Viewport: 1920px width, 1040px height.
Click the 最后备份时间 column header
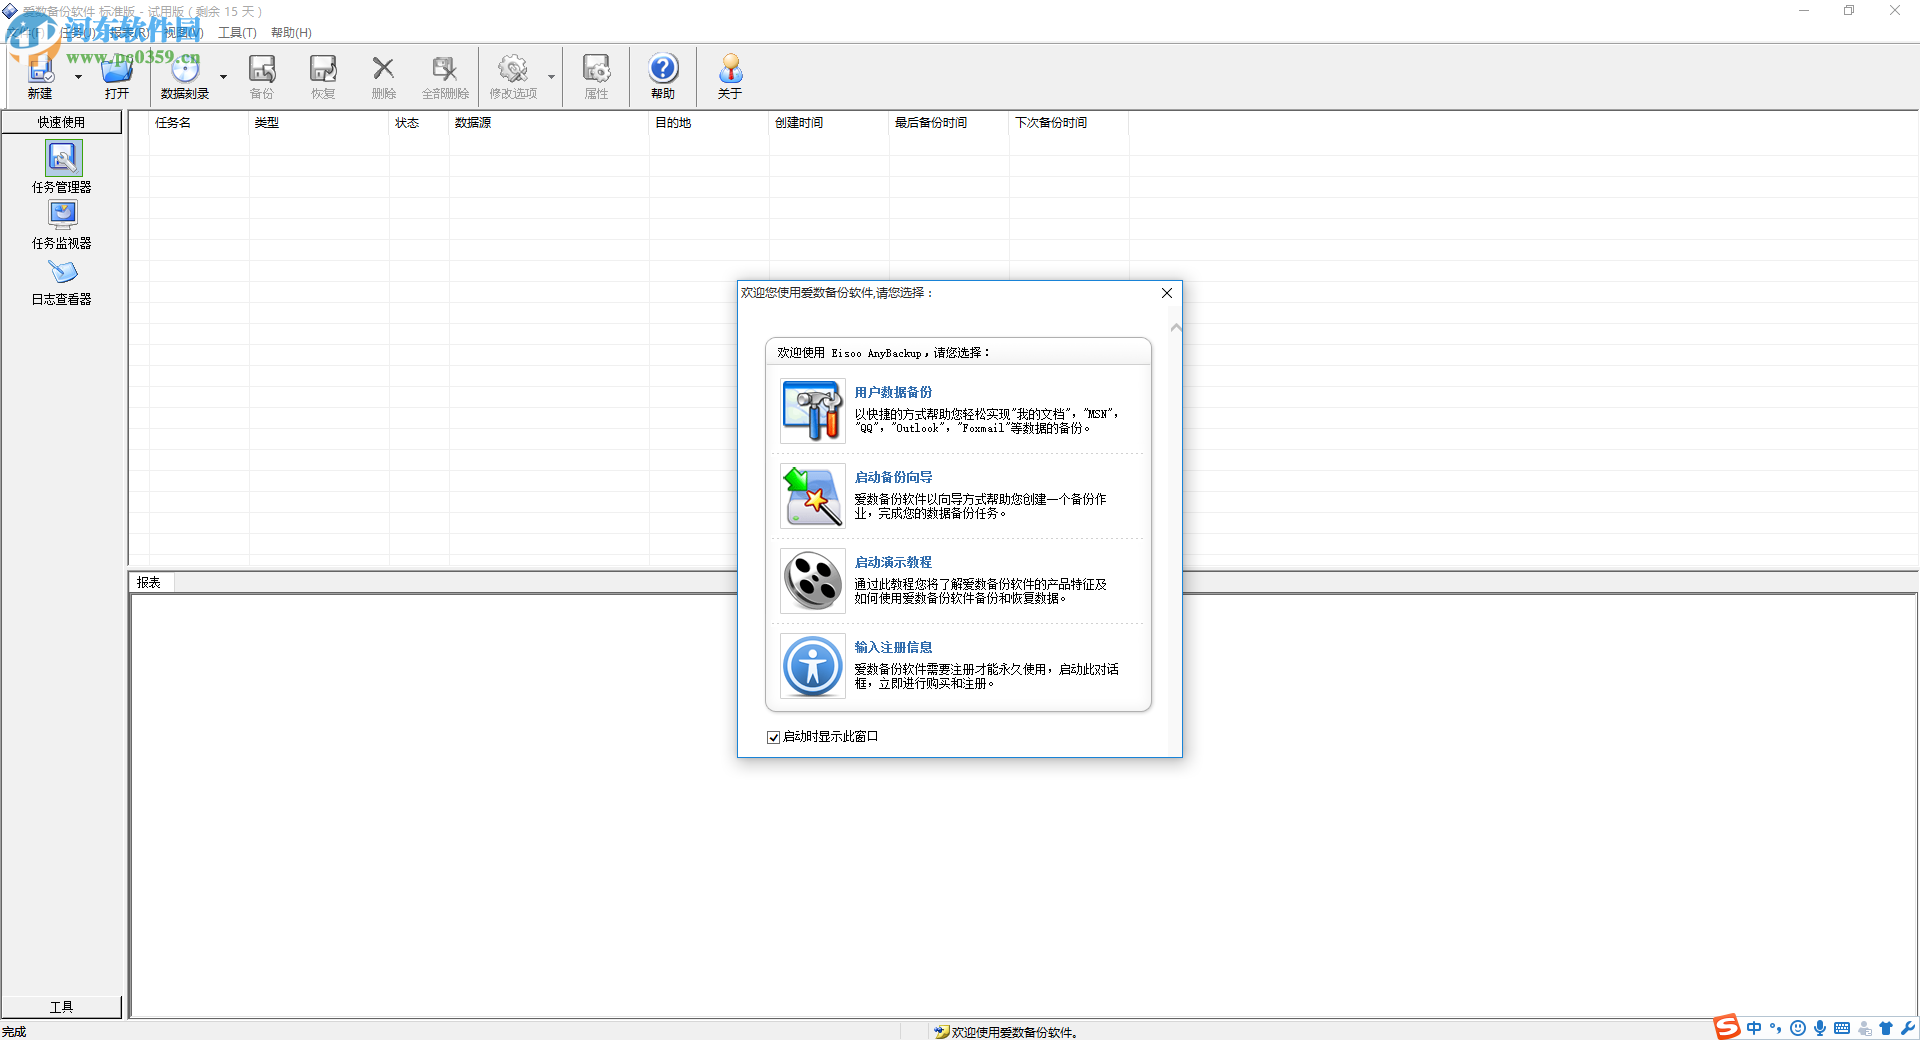tap(948, 123)
